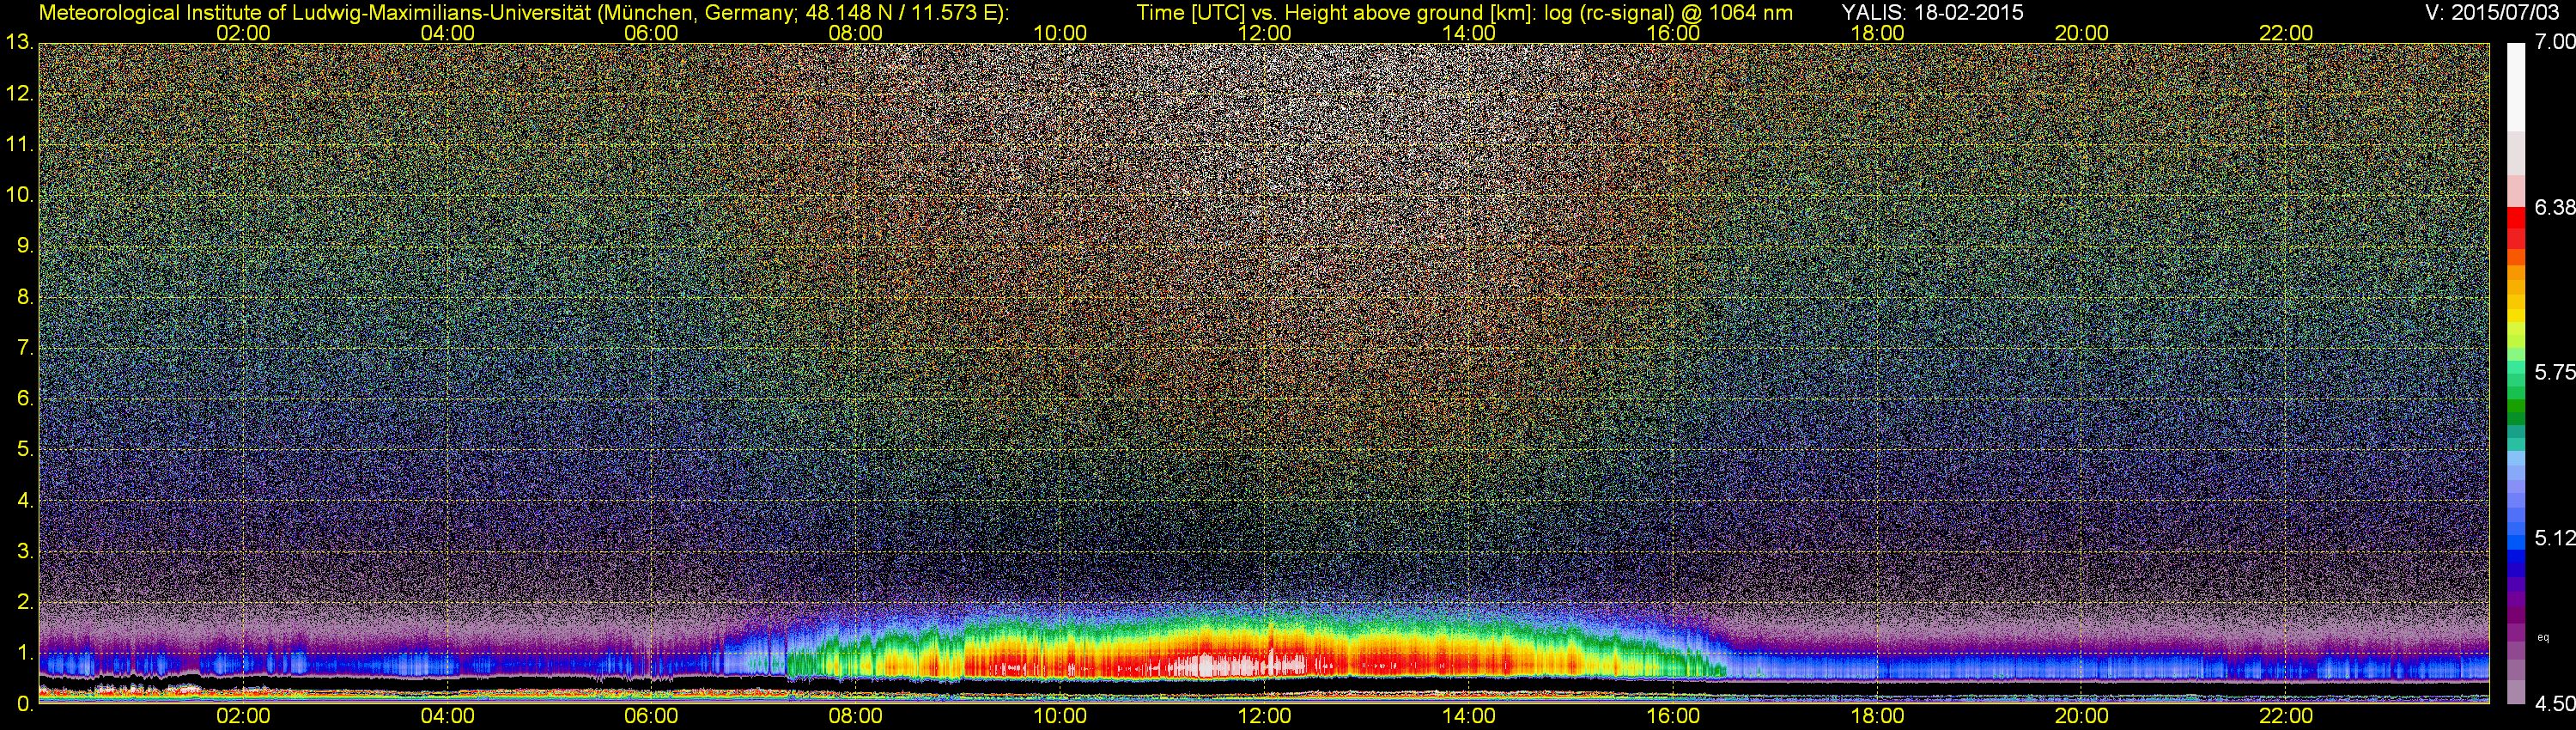This screenshot has height=730, width=2576.
Task: Click the 14:00 label on the top time axis
Action: [1469, 33]
